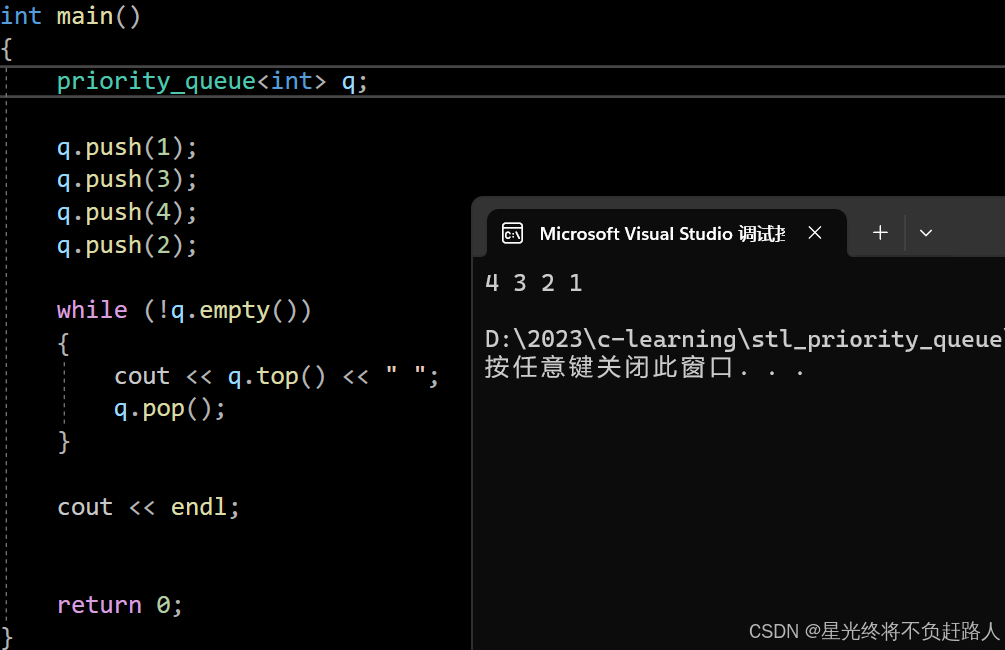Click the cout << q.top() line
The height and width of the screenshot is (650, 1005).
pos(276,376)
